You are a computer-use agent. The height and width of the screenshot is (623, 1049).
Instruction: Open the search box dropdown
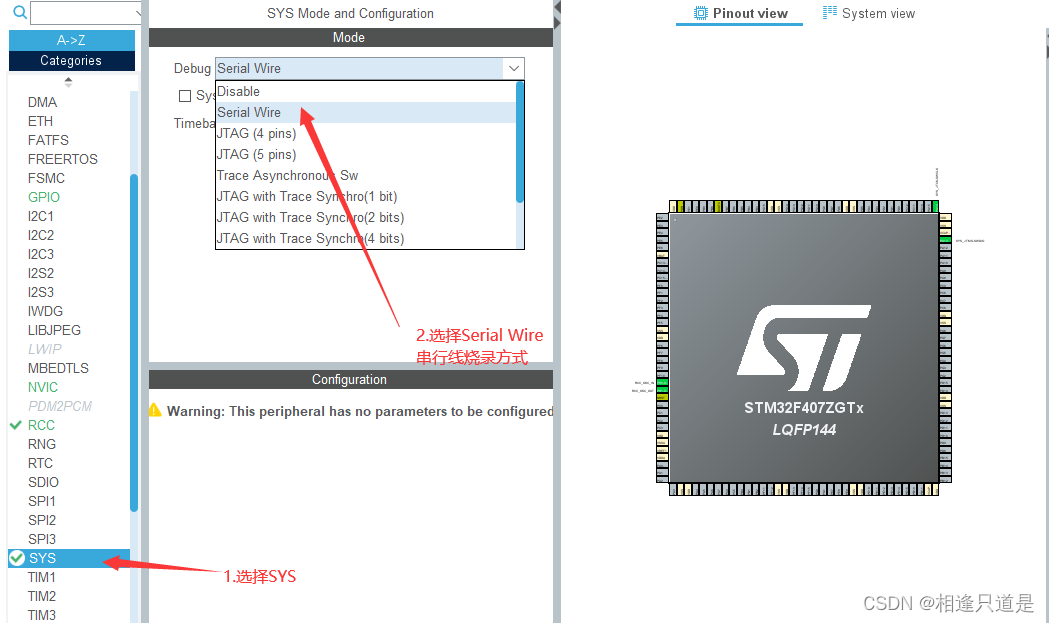coord(137,13)
